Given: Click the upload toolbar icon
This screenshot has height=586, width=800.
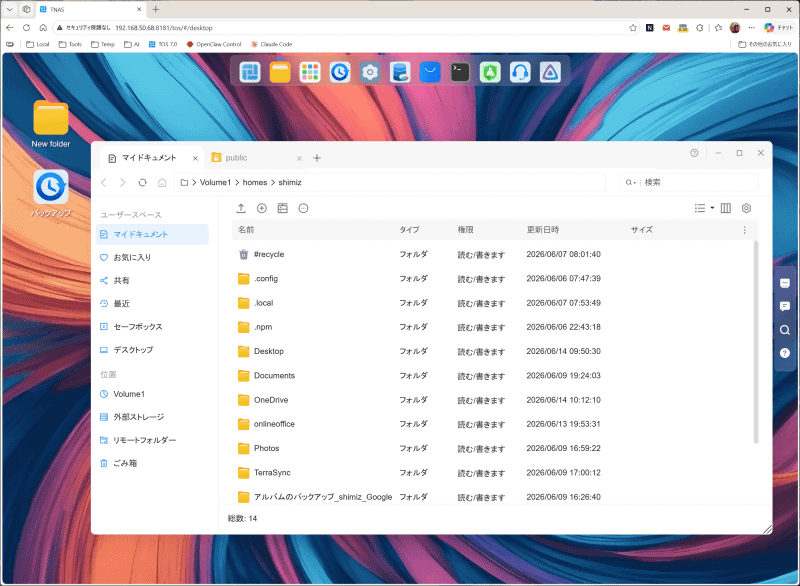Looking at the screenshot, I should coord(241,208).
